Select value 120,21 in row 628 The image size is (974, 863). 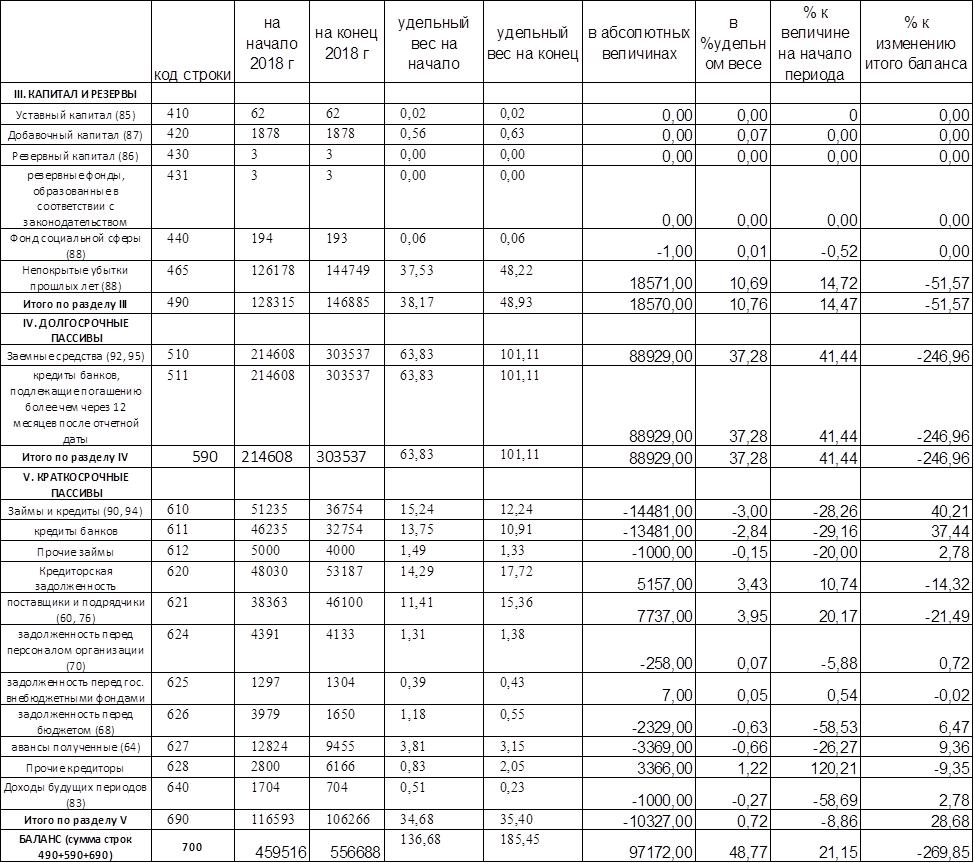pyautogui.click(x=815, y=767)
